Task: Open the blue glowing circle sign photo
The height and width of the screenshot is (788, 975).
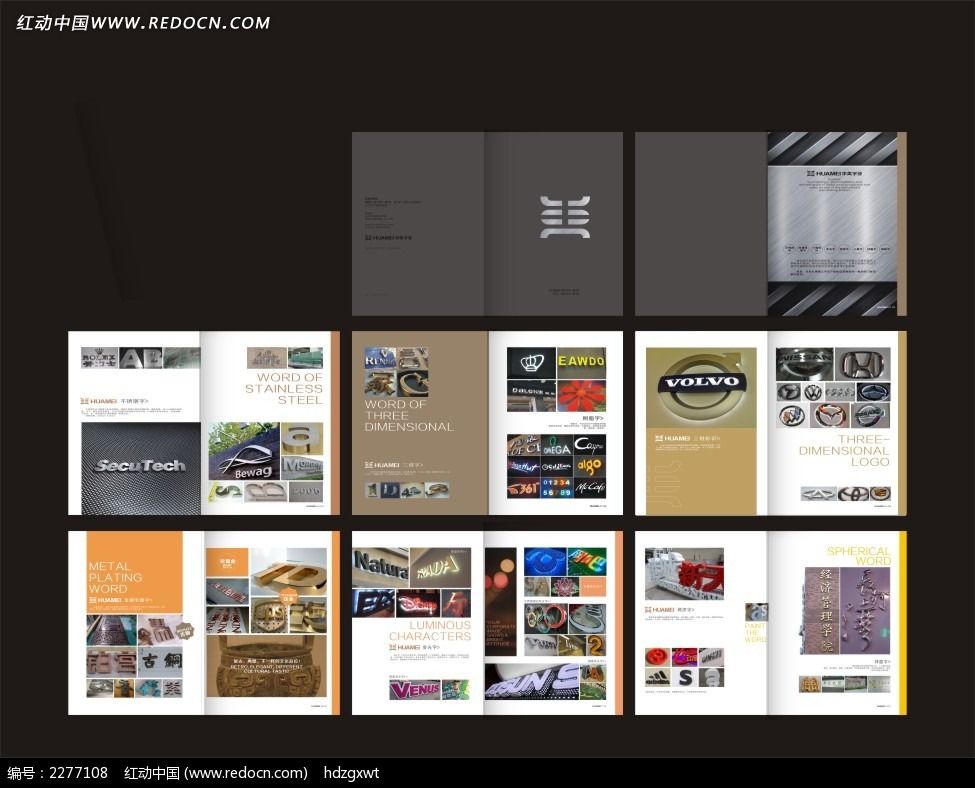Action: pyautogui.click(x=544, y=562)
